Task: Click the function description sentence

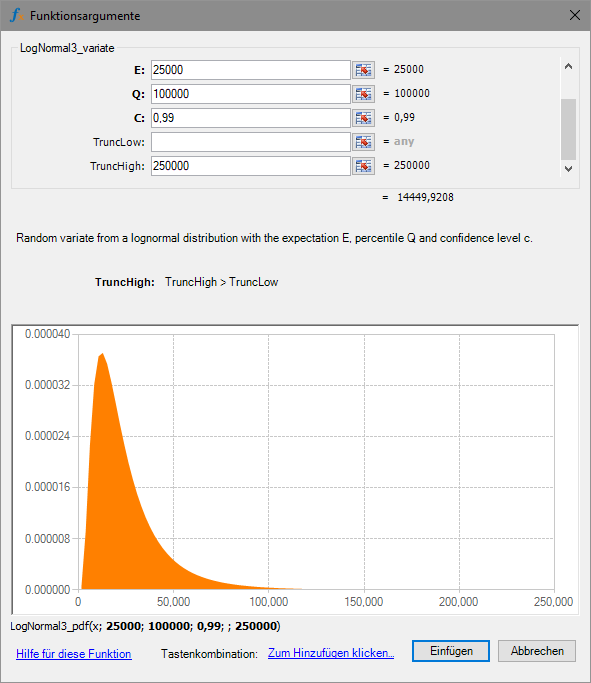Action: (x=274, y=238)
